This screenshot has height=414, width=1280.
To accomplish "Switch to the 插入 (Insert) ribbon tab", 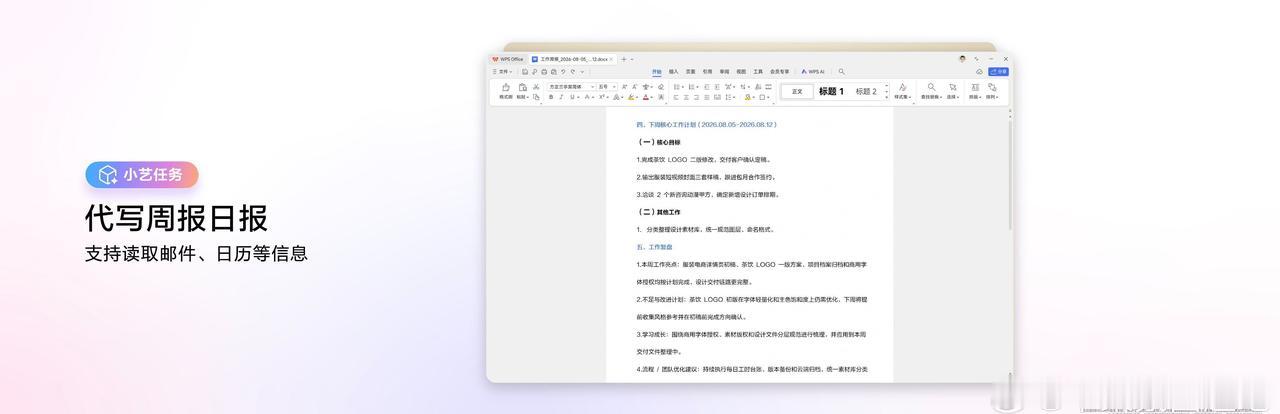I will [673, 72].
